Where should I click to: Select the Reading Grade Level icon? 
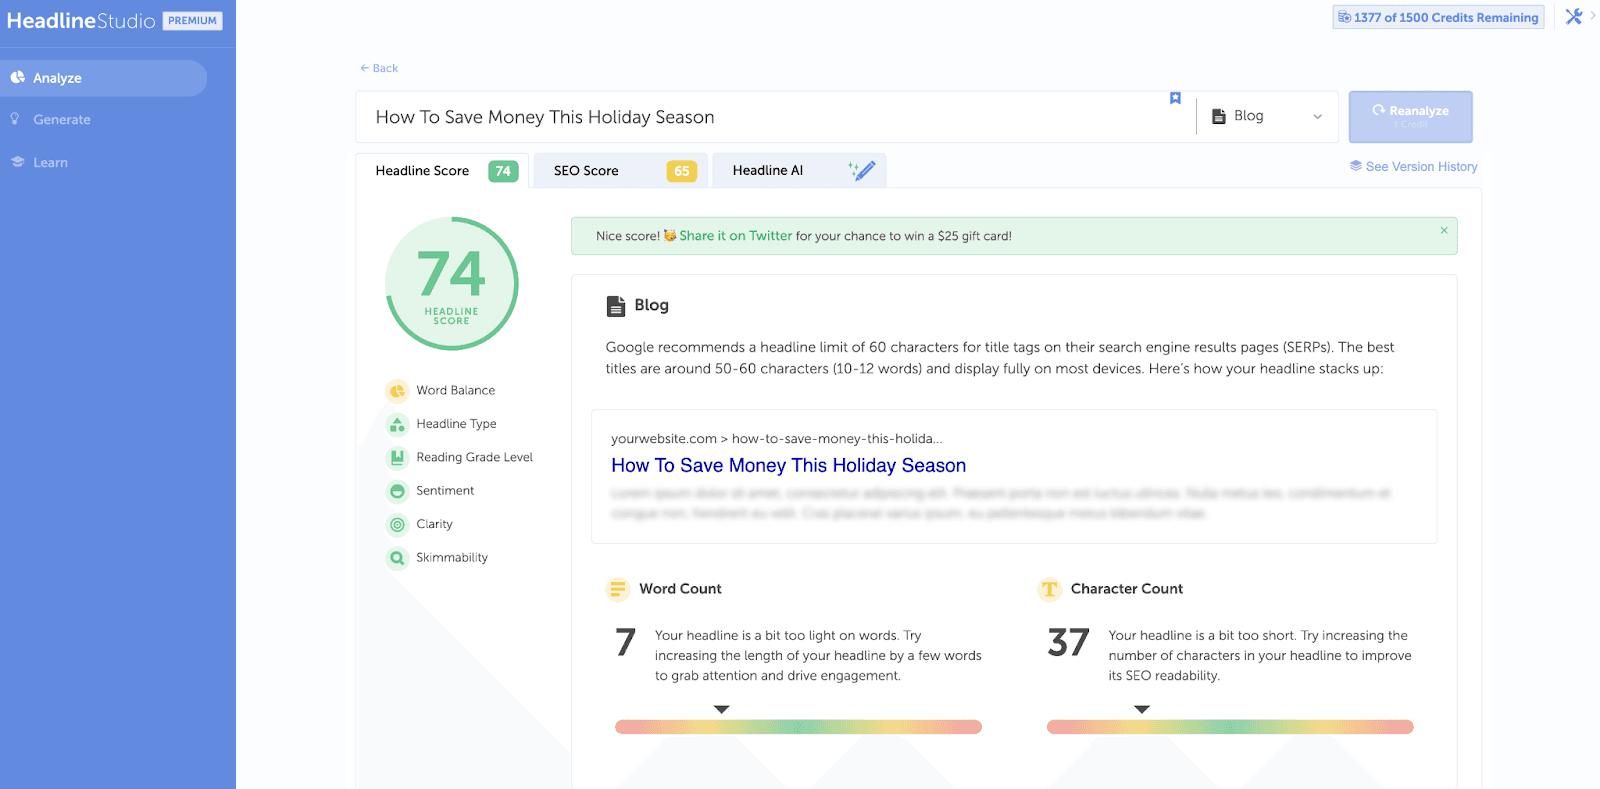397,458
